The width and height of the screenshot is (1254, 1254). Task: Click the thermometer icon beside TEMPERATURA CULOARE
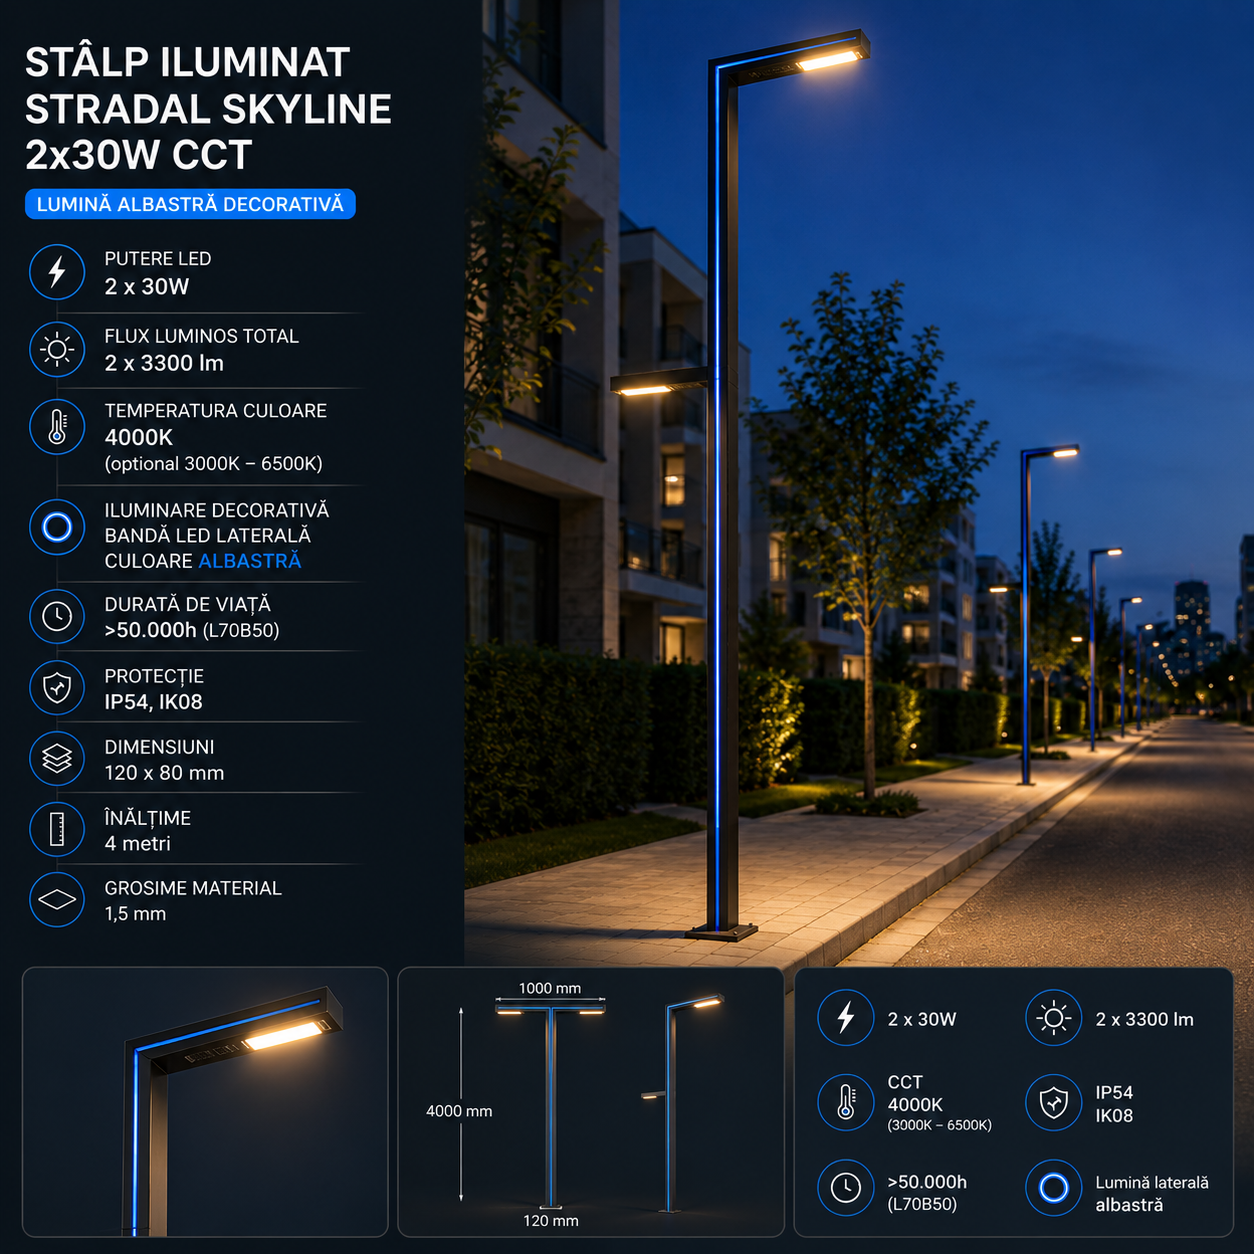pos(57,427)
